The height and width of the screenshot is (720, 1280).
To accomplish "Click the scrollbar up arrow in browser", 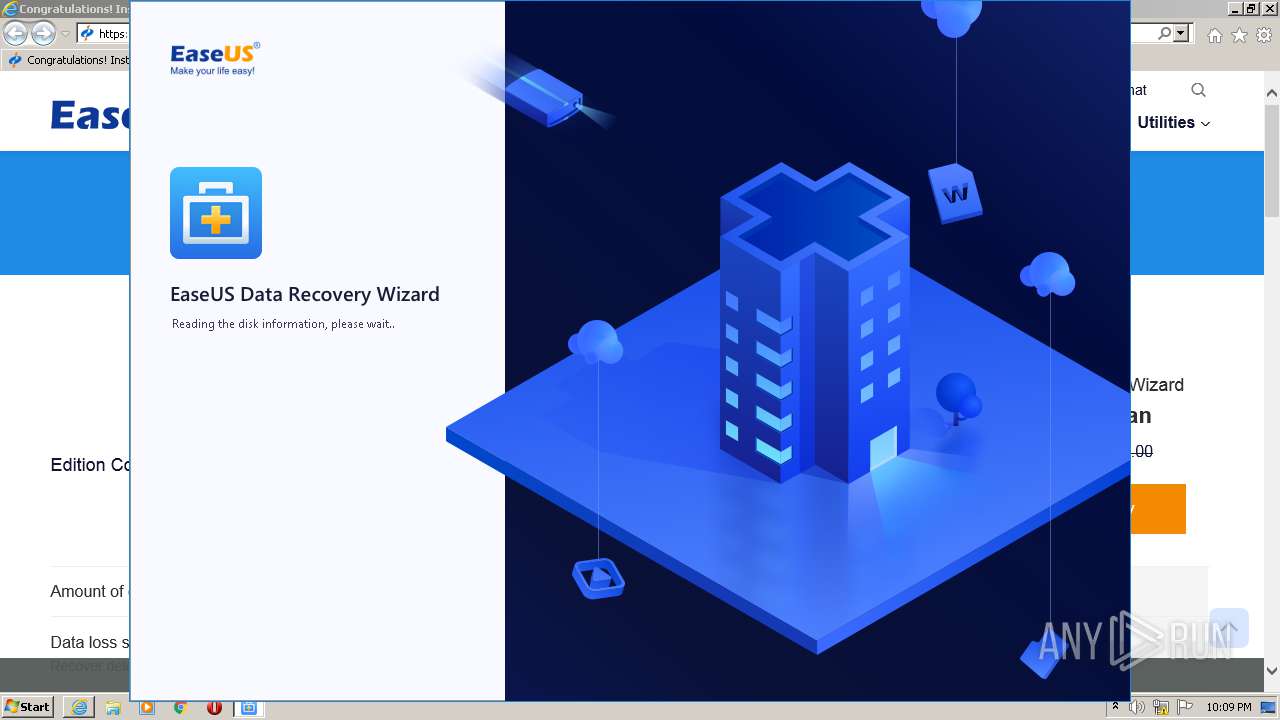I will [x=1272, y=94].
